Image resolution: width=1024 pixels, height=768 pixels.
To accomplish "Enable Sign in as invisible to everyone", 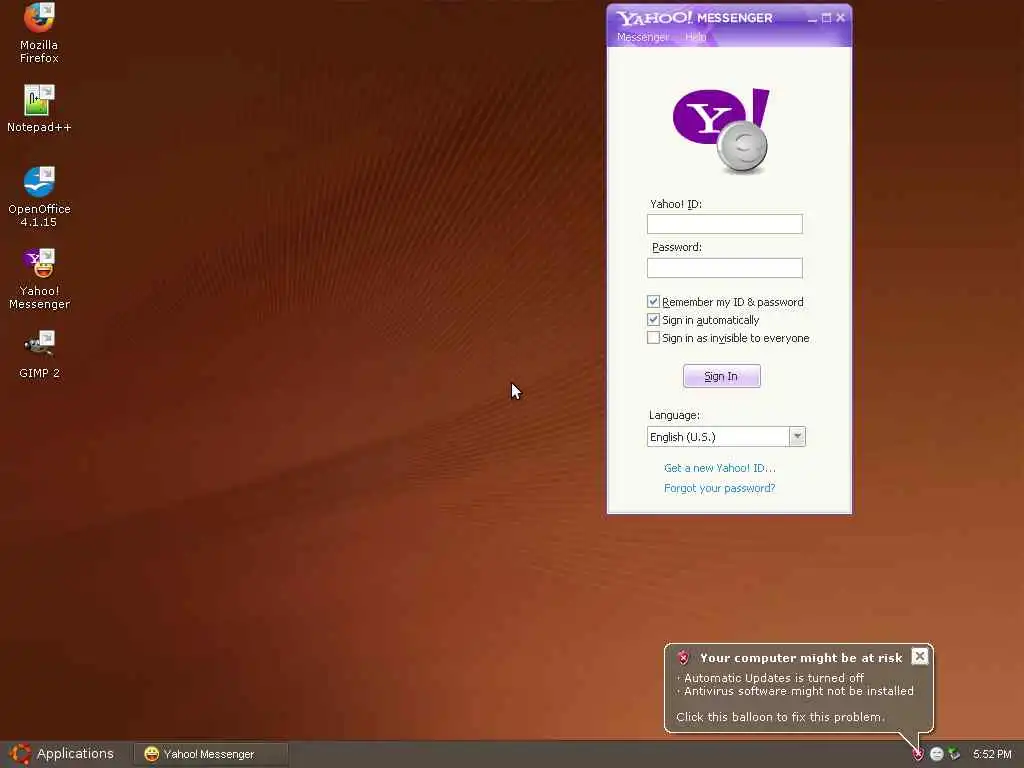I will pos(653,338).
